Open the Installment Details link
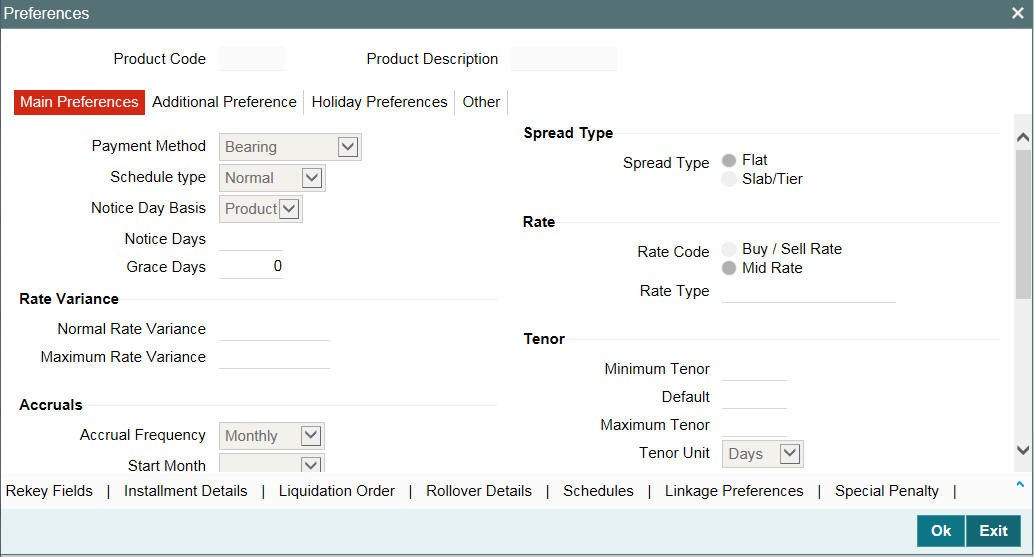This screenshot has width=1034, height=557. tap(185, 491)
